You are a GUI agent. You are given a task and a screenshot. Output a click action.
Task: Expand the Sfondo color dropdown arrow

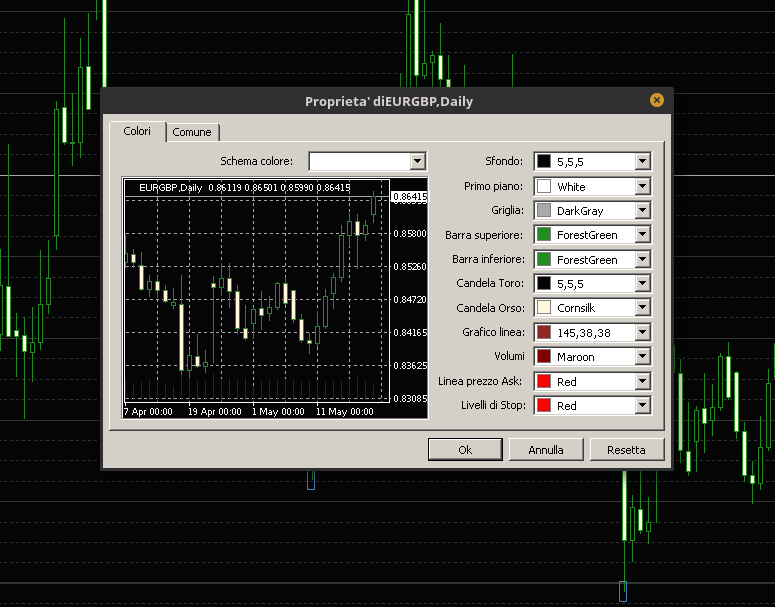pos(642,161)
